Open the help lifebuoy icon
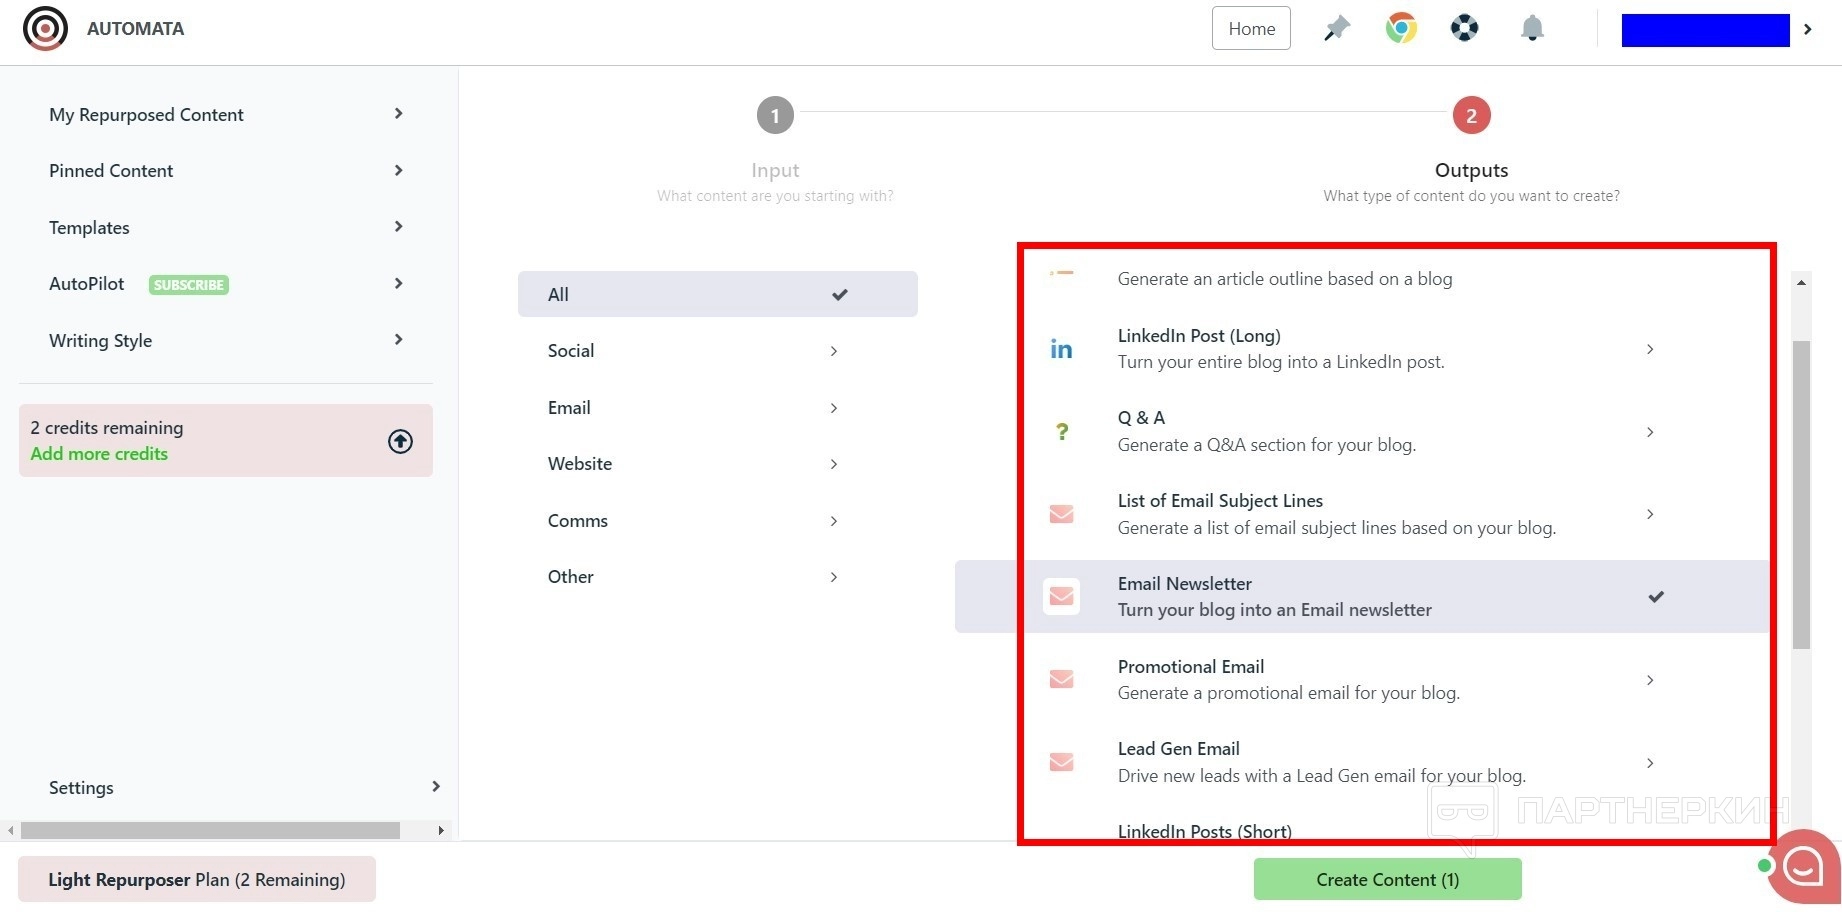This screenshot has width=1842, height=912. click(x=1464, y=28)
